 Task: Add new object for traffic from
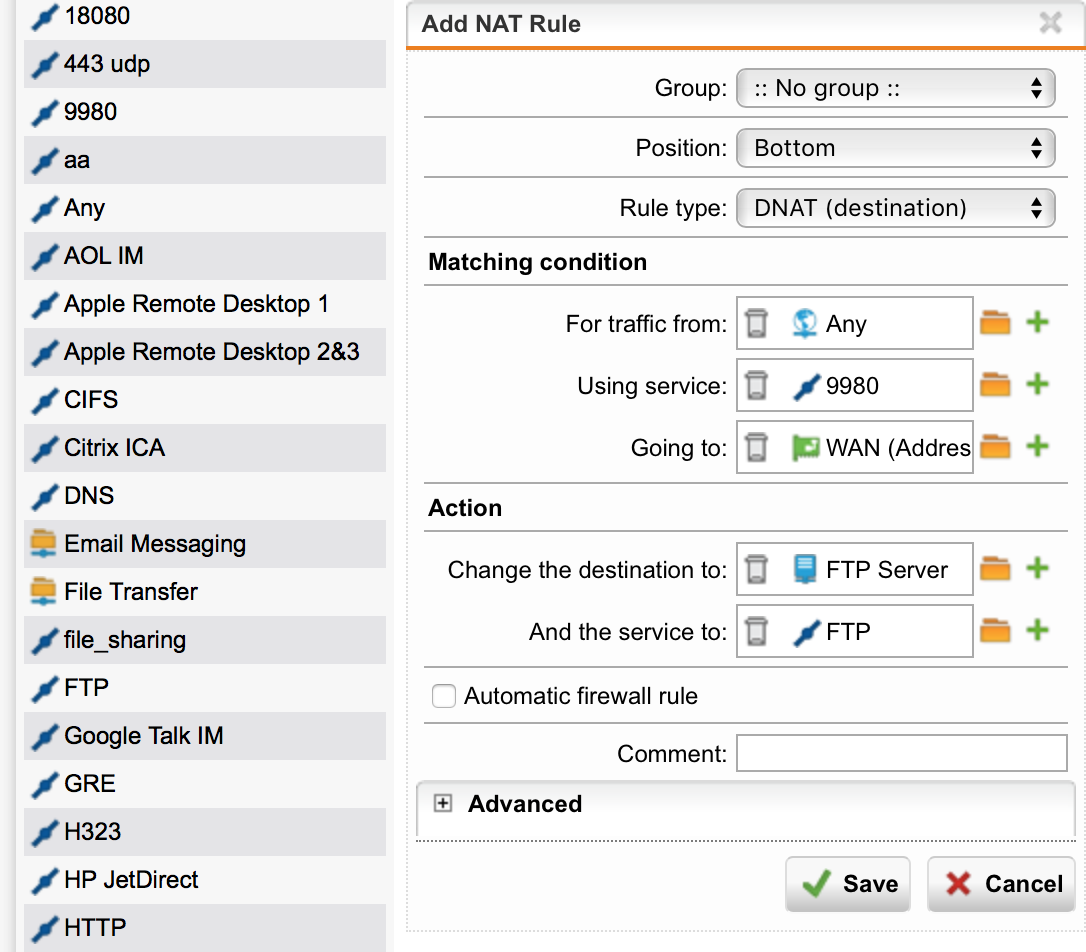(x=1038, y=322)
